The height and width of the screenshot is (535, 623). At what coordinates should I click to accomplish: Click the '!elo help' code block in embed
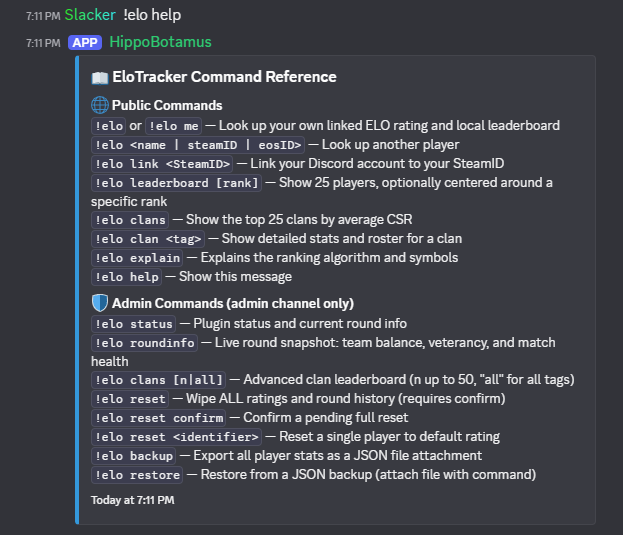tap(126, 277)
